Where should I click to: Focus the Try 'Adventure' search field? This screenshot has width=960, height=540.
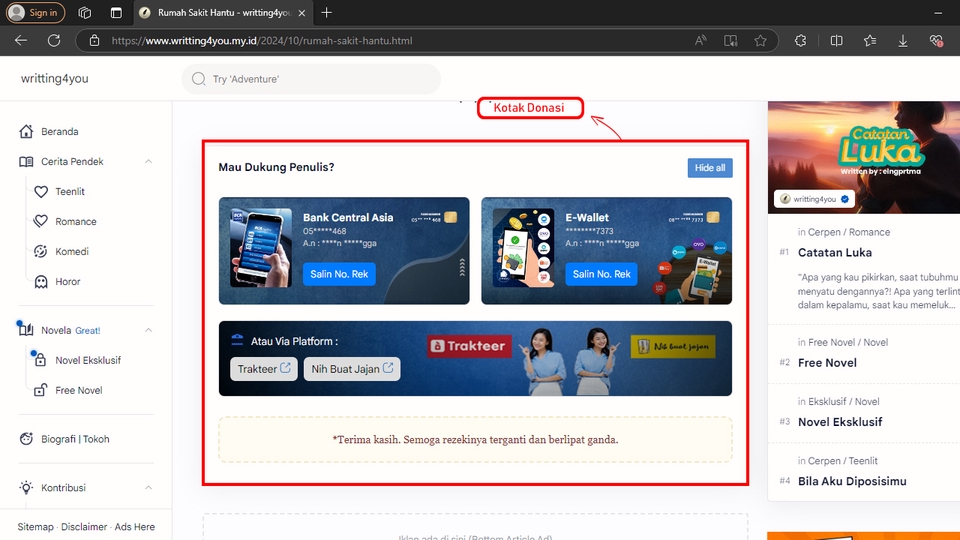311,79
